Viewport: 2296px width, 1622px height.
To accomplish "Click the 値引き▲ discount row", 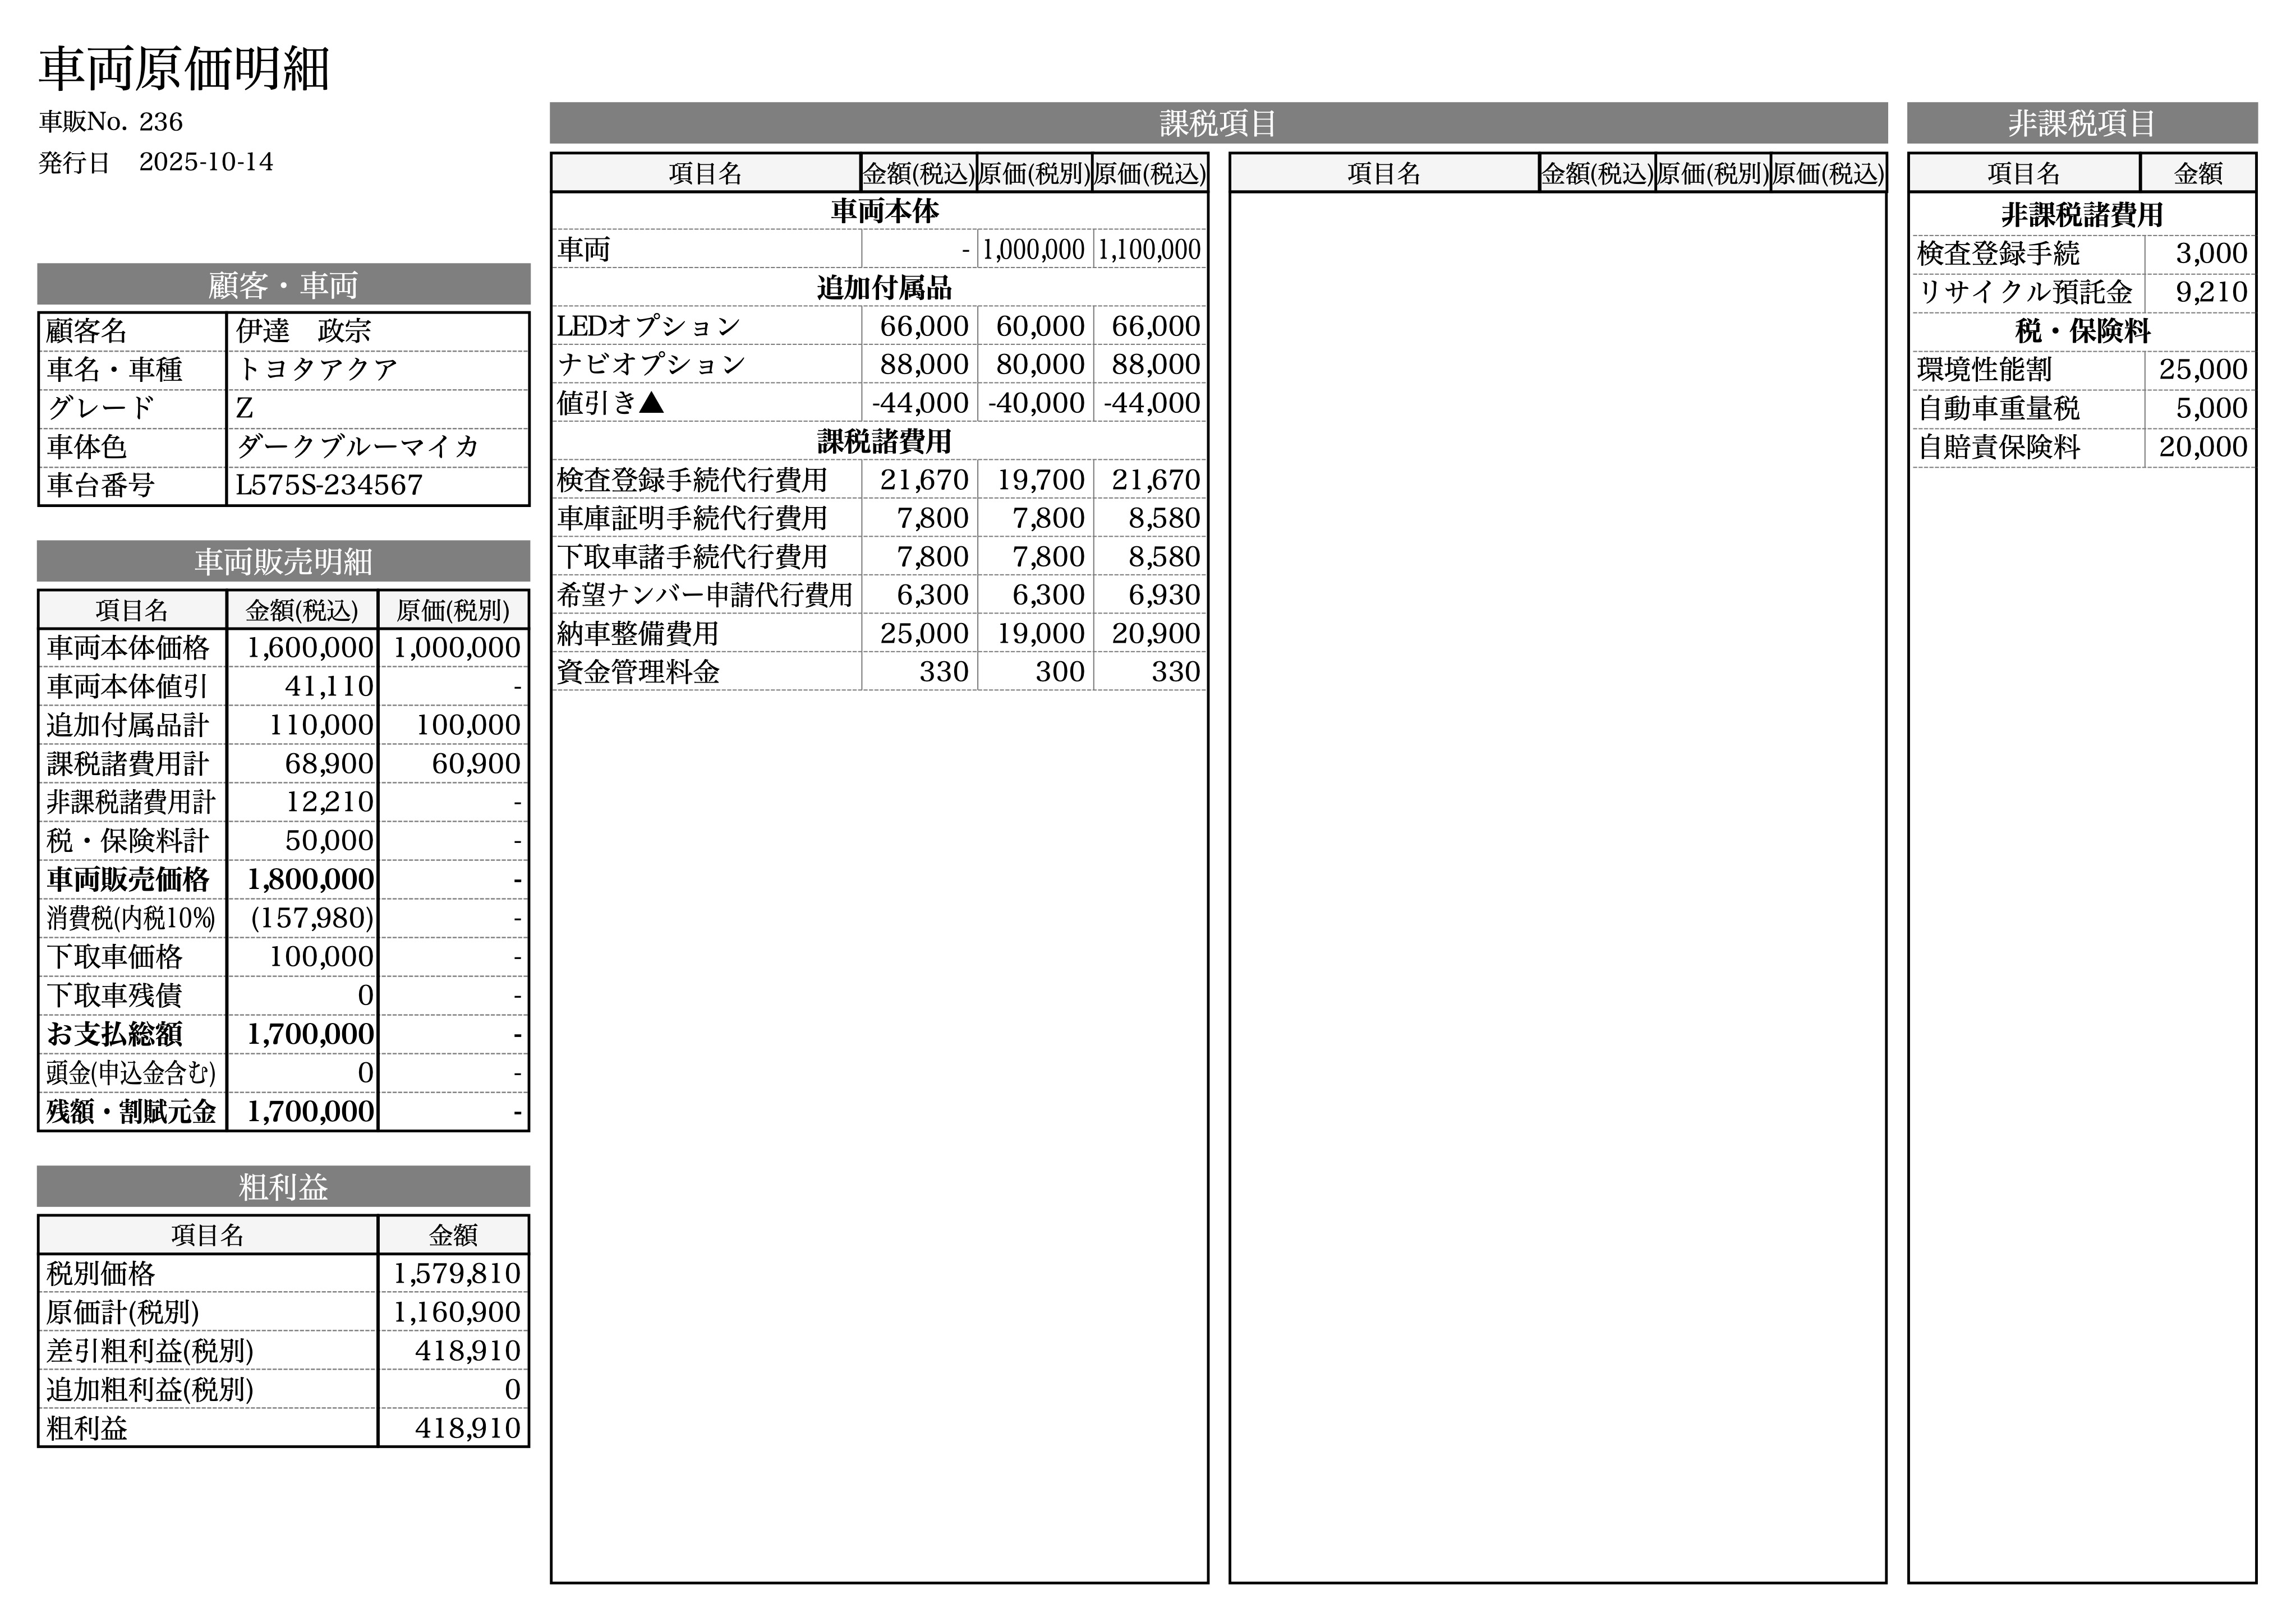I will pyautogui.click(x=610, y=403).
